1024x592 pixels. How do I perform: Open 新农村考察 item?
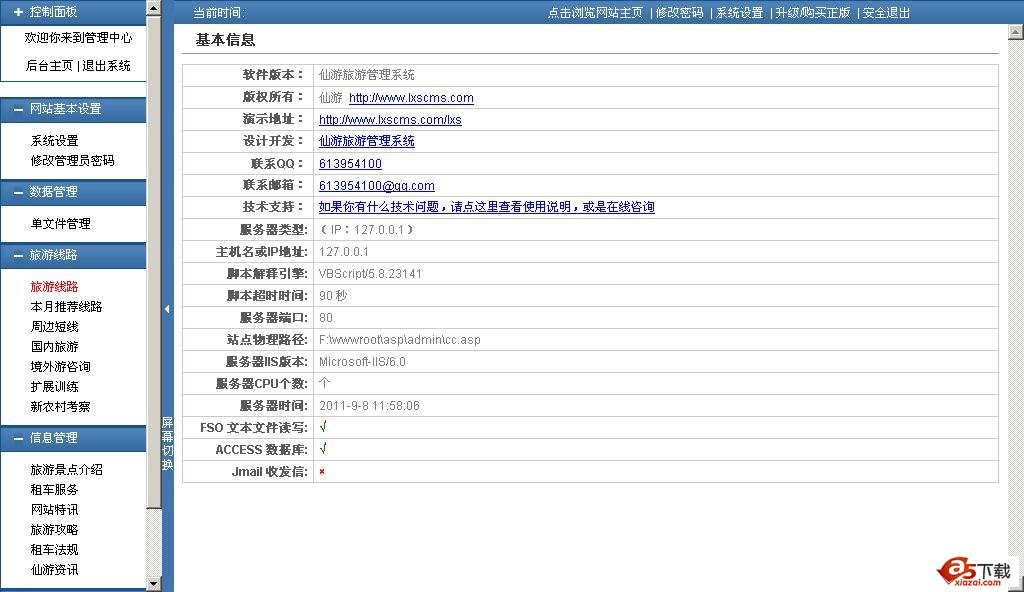[60, 406]
